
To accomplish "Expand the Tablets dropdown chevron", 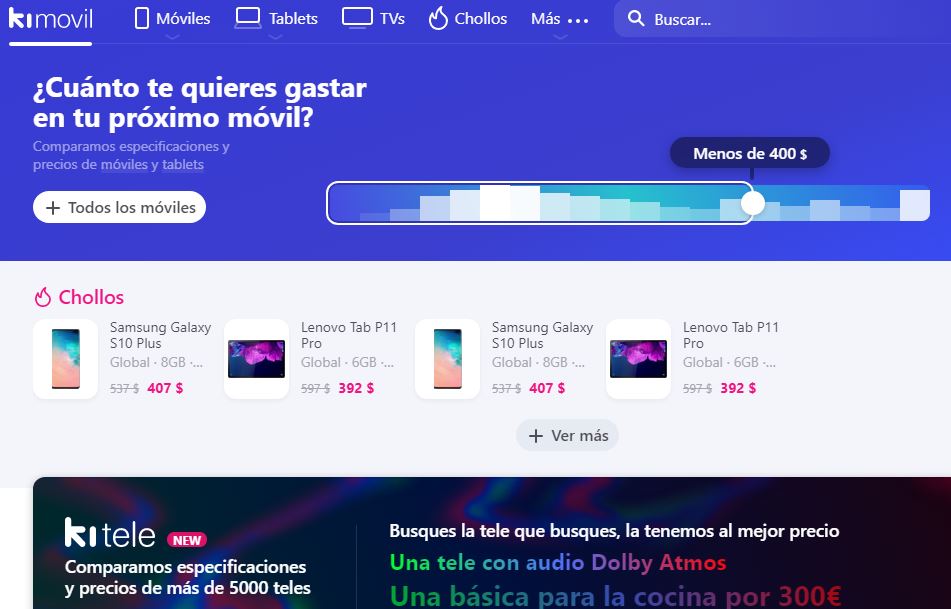I will pos(275,37).
